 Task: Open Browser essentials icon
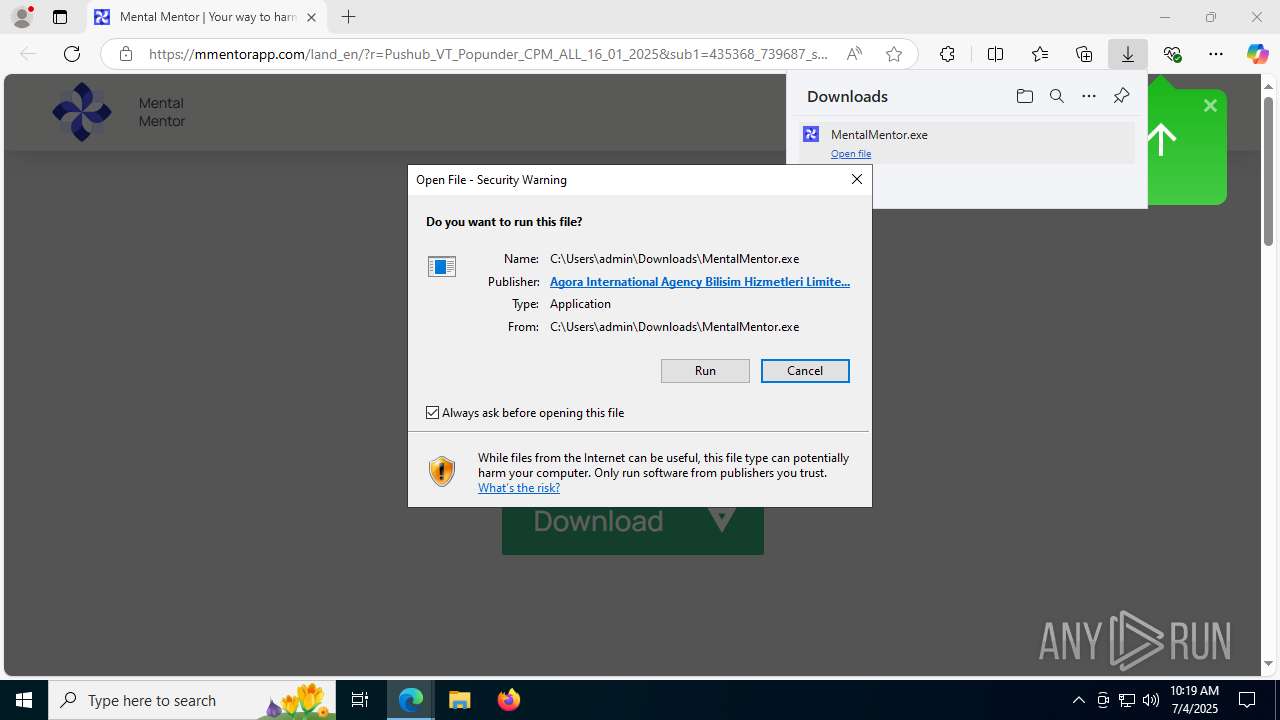(x=1172, y=54)
